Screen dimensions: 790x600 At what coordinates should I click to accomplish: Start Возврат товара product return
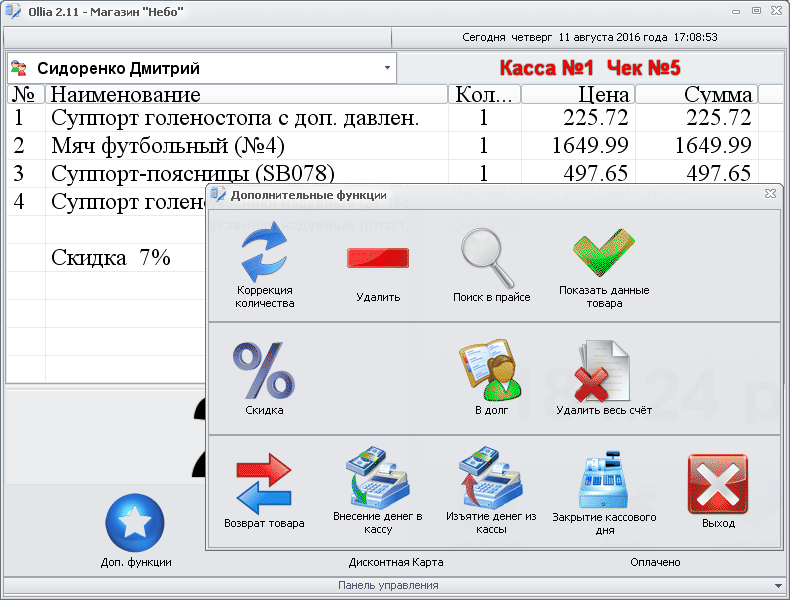coord(264,490)
